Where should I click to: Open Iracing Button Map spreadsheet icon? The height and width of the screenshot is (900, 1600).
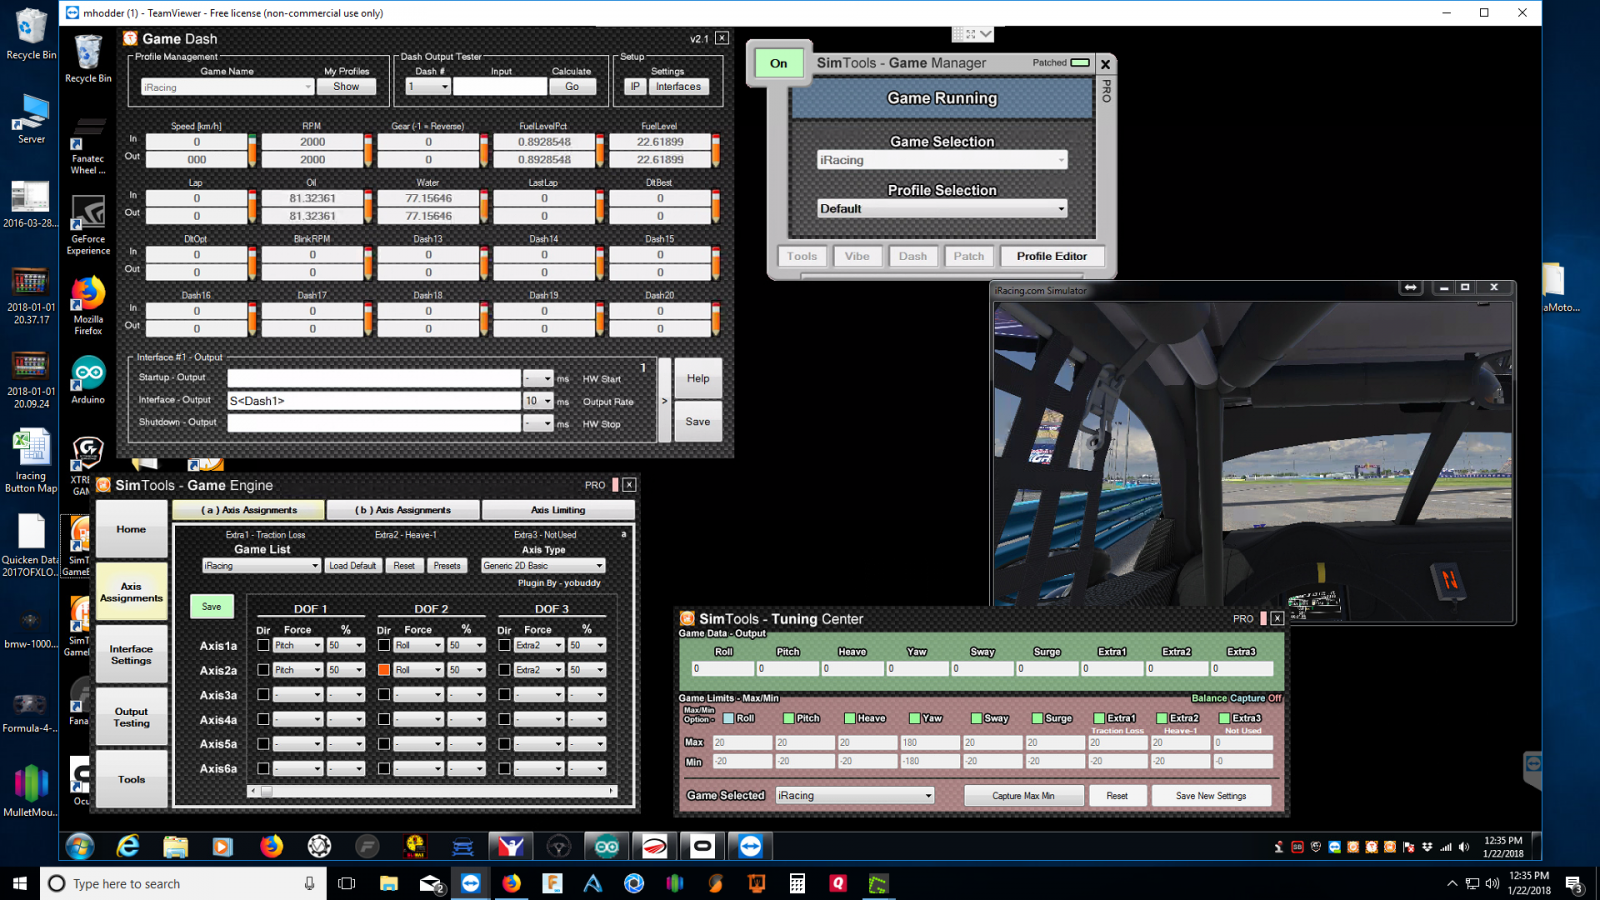click(31, 461)
